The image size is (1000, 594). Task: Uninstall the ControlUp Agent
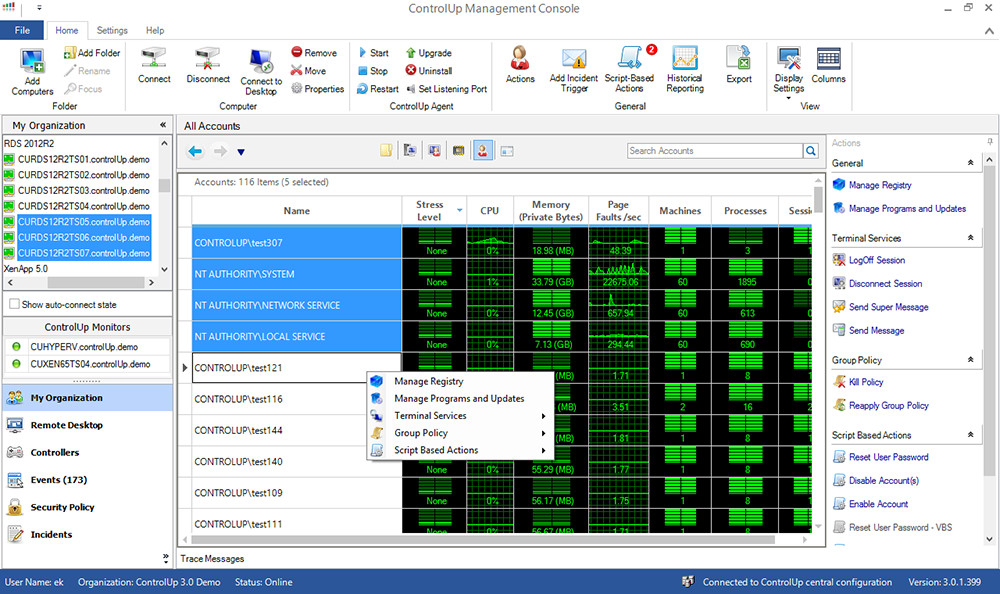tap(429, 71)
